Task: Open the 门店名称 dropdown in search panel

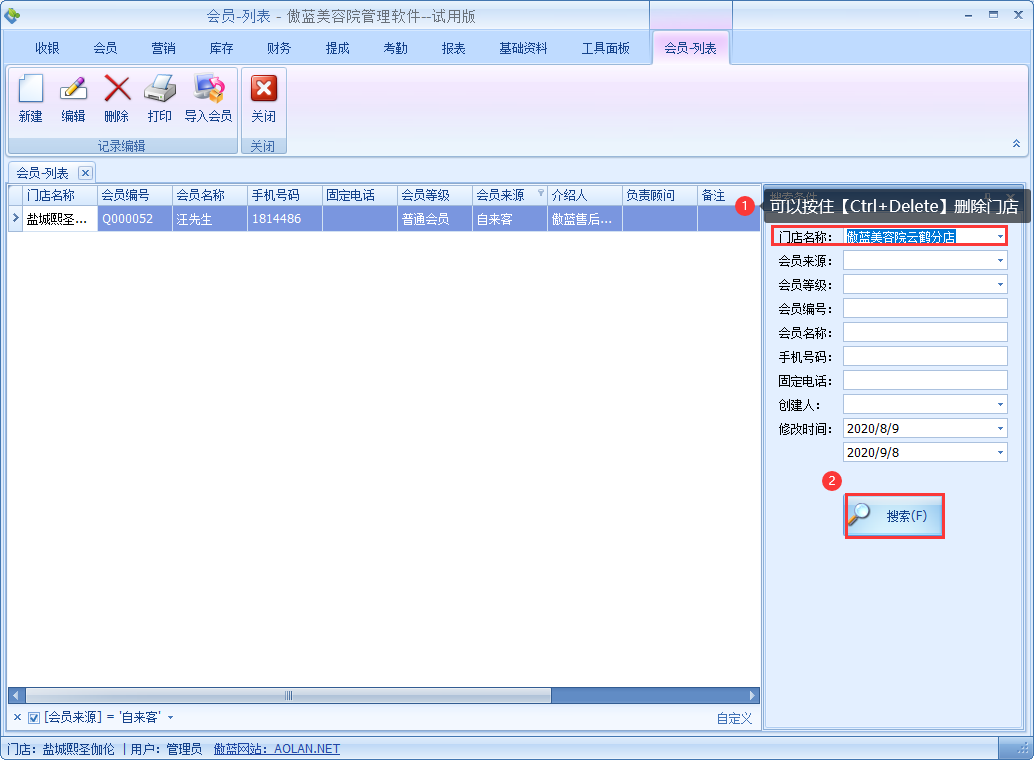Action: (x=999, y=237)
